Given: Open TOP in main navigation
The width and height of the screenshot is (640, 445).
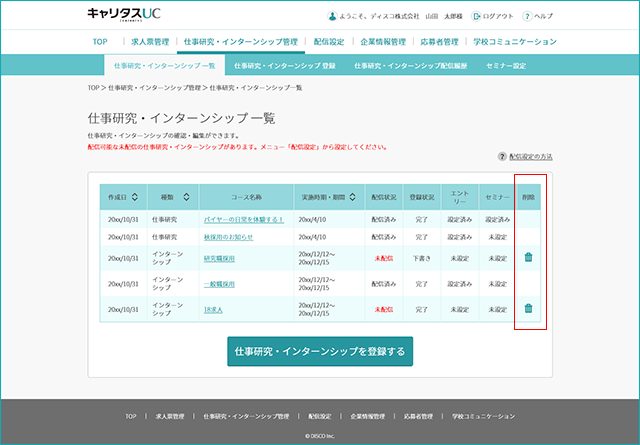Looking at the screenshot, I should pyautogui.click(x=100, y=42).
